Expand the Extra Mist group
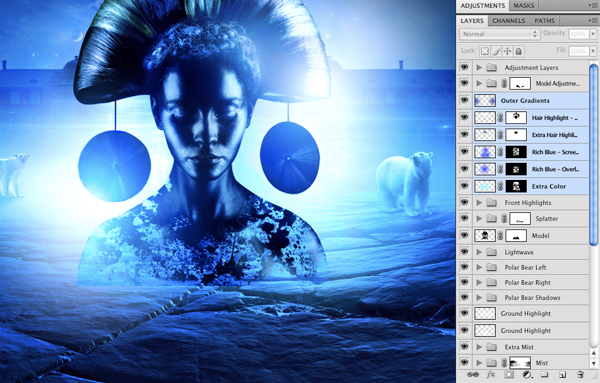 (479, 347)
